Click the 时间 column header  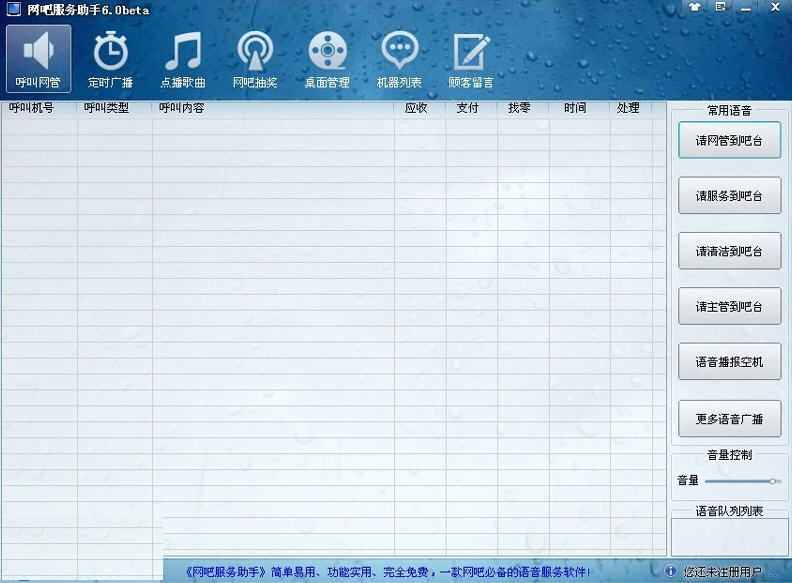(580, 108)
